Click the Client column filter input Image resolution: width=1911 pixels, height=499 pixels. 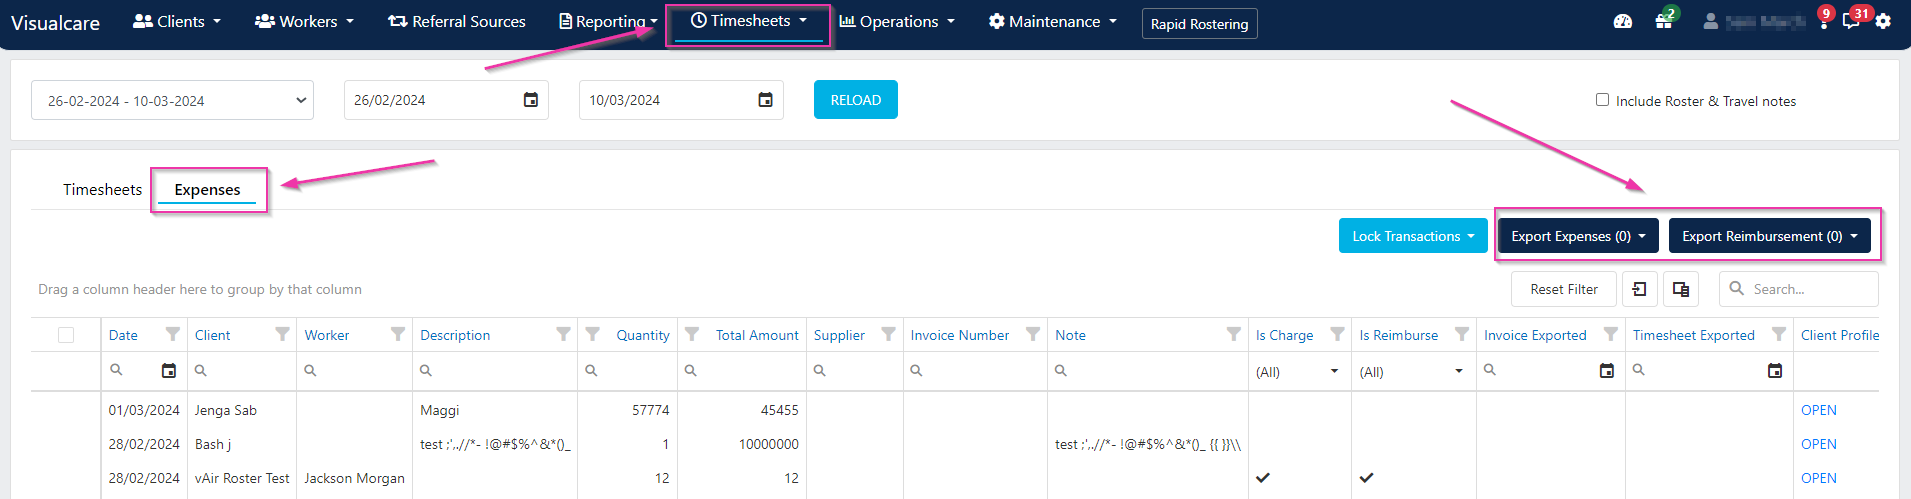point(242,371)
